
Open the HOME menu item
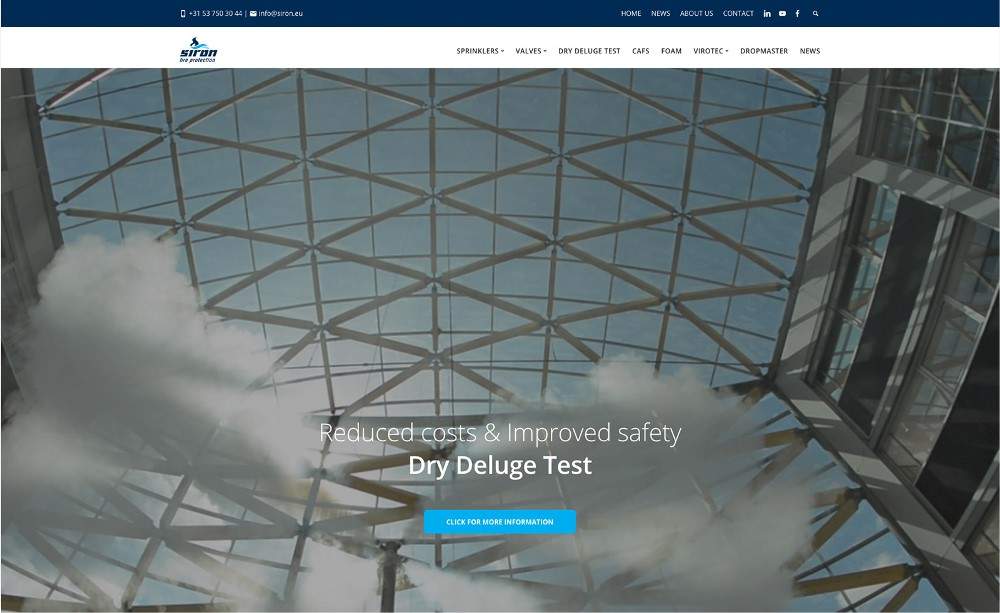pos(631,13)
